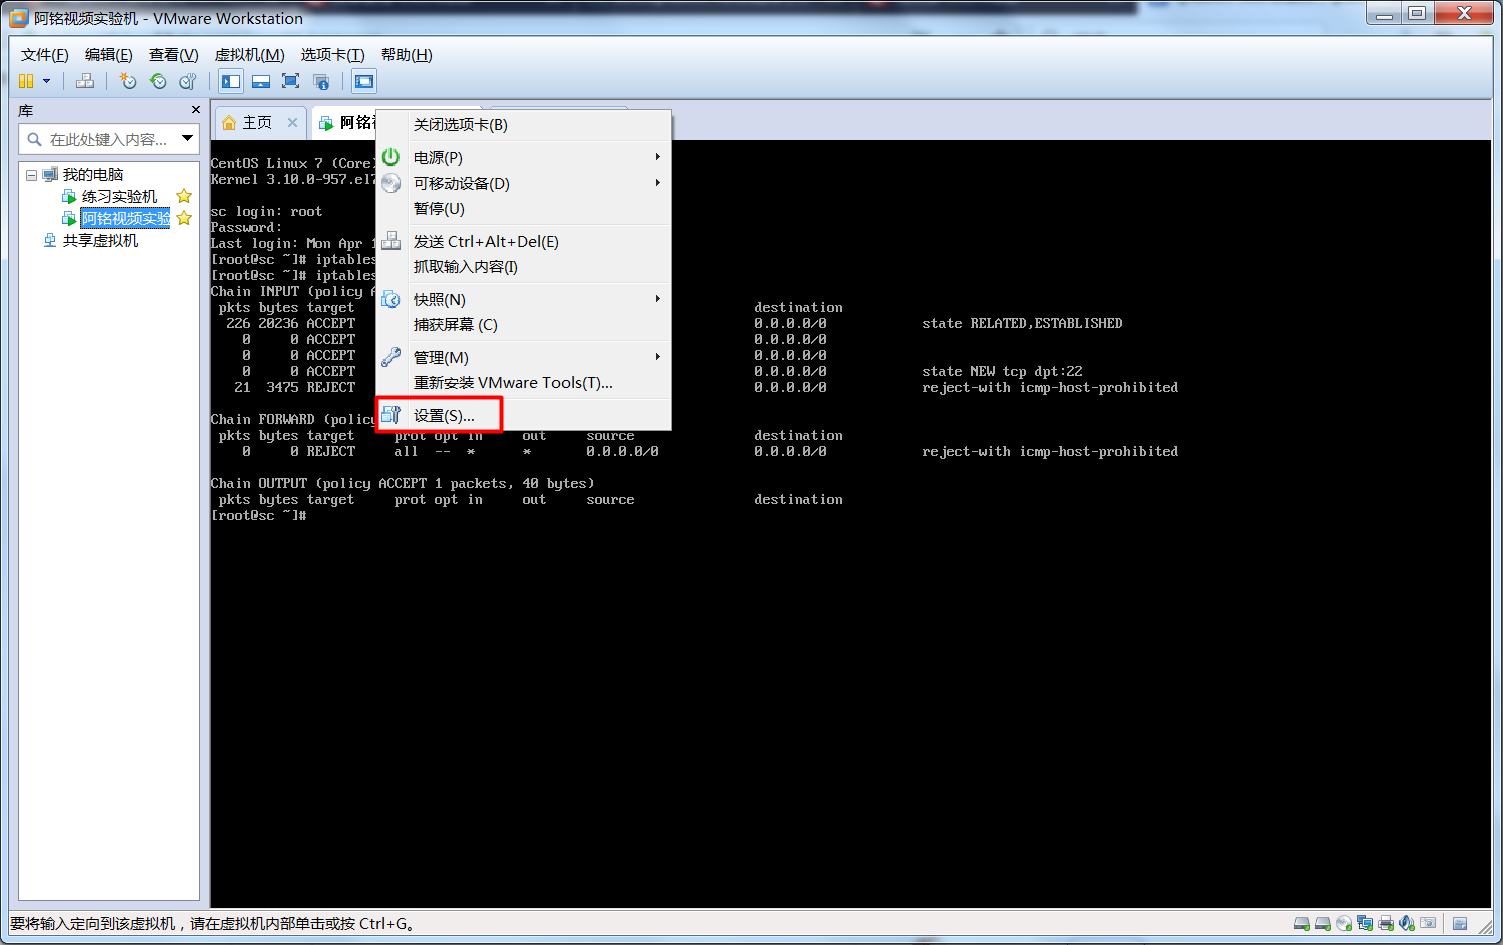Open the power options dropdown arrow
1503x945 pixels.
(x=46, y=81)
